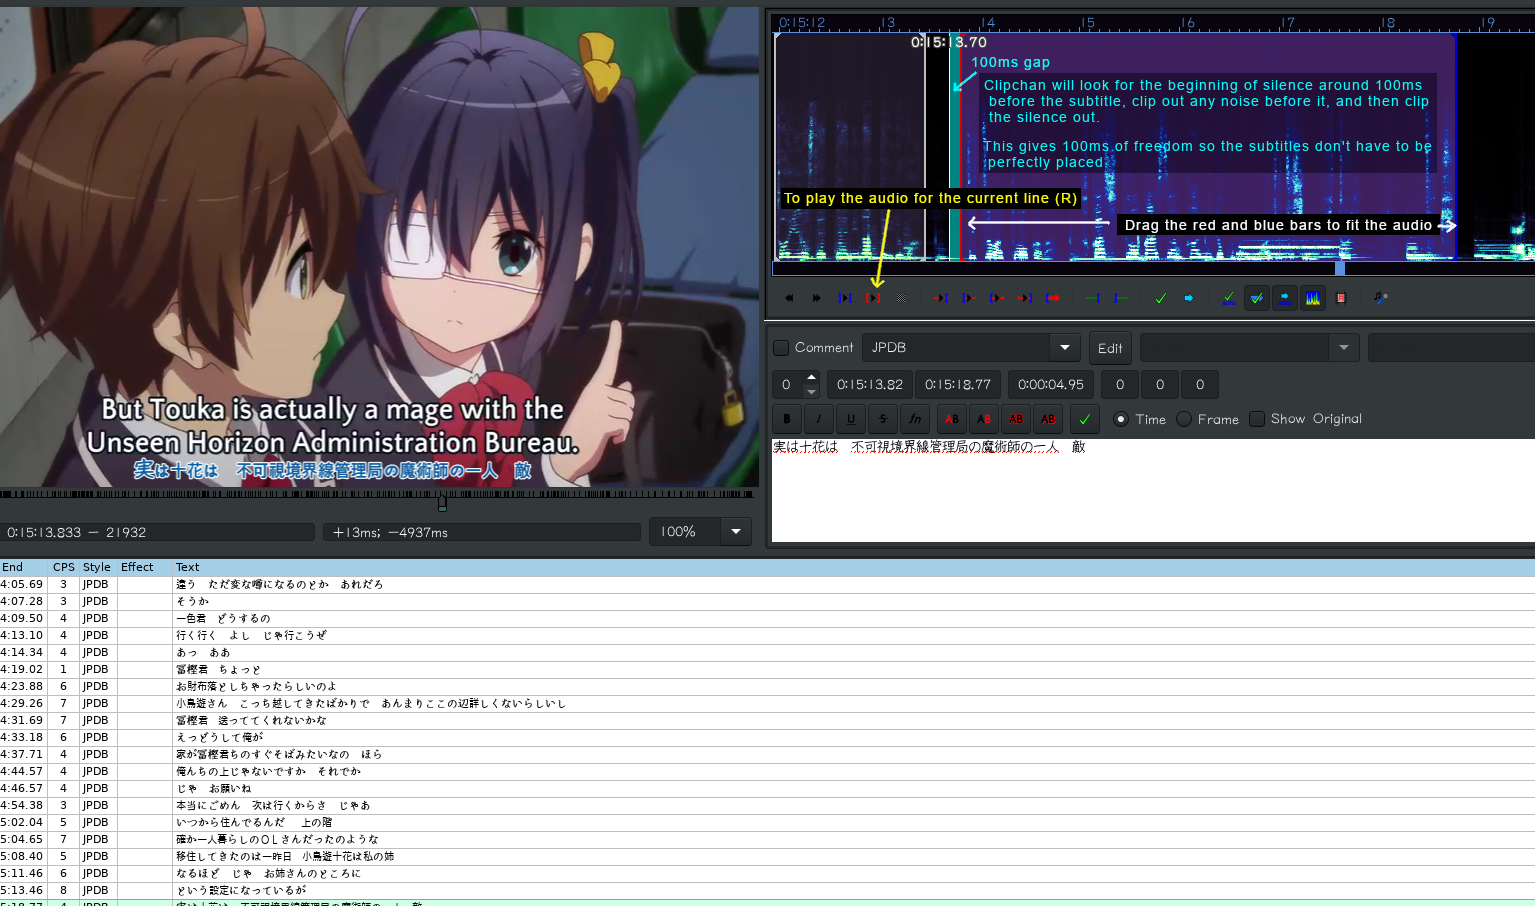Open the JPDB style dropdown
Screen dimensions: 1535x906
[1065, 348]
